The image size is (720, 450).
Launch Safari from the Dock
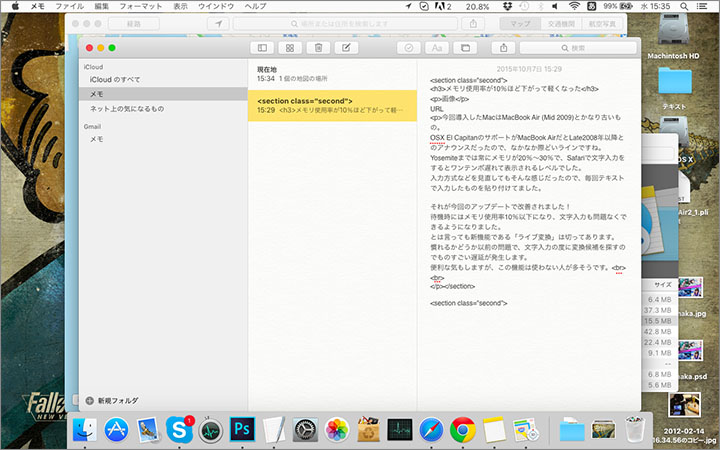[431, 430]
